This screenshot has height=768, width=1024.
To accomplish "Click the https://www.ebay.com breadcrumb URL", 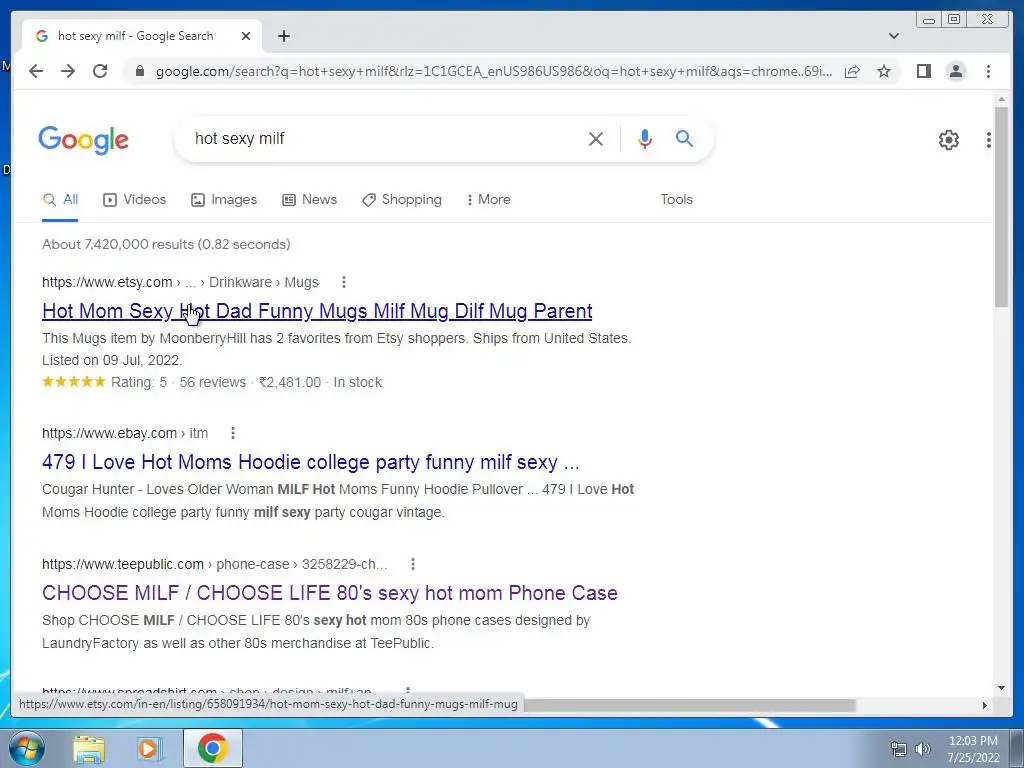I will click(x=109, y=433).
